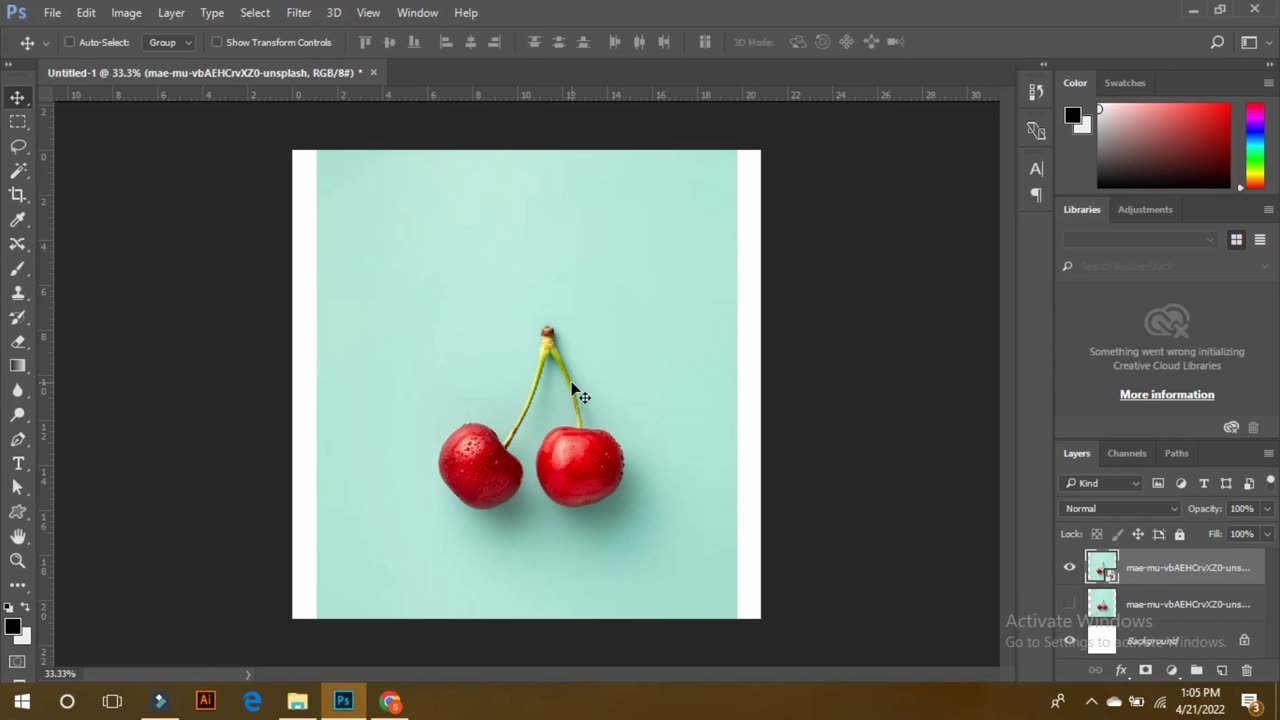The width and height of the screenshot is (1280, 720).
Task: Open the Normal blend mode dropdown
Action: click(x=1121, y=509)
